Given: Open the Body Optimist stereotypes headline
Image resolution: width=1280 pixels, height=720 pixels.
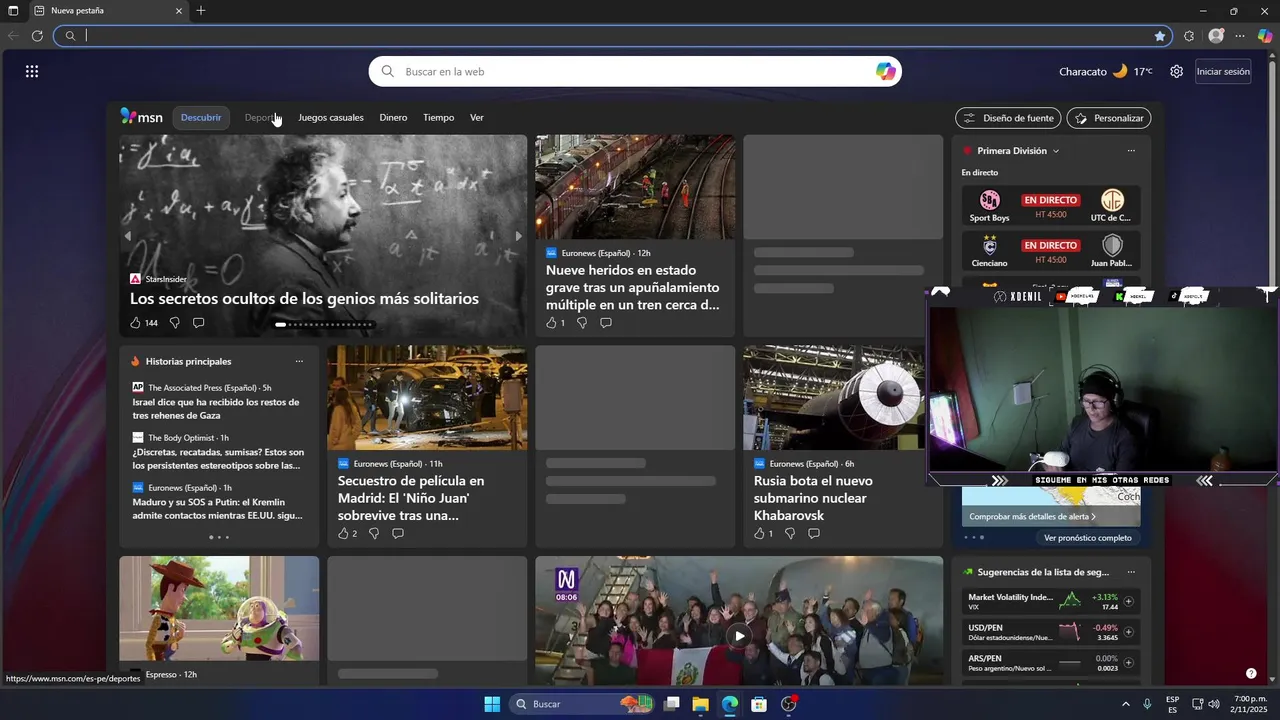Looking at the screenshot, I should pyautogui.click(x=218, y=459).
